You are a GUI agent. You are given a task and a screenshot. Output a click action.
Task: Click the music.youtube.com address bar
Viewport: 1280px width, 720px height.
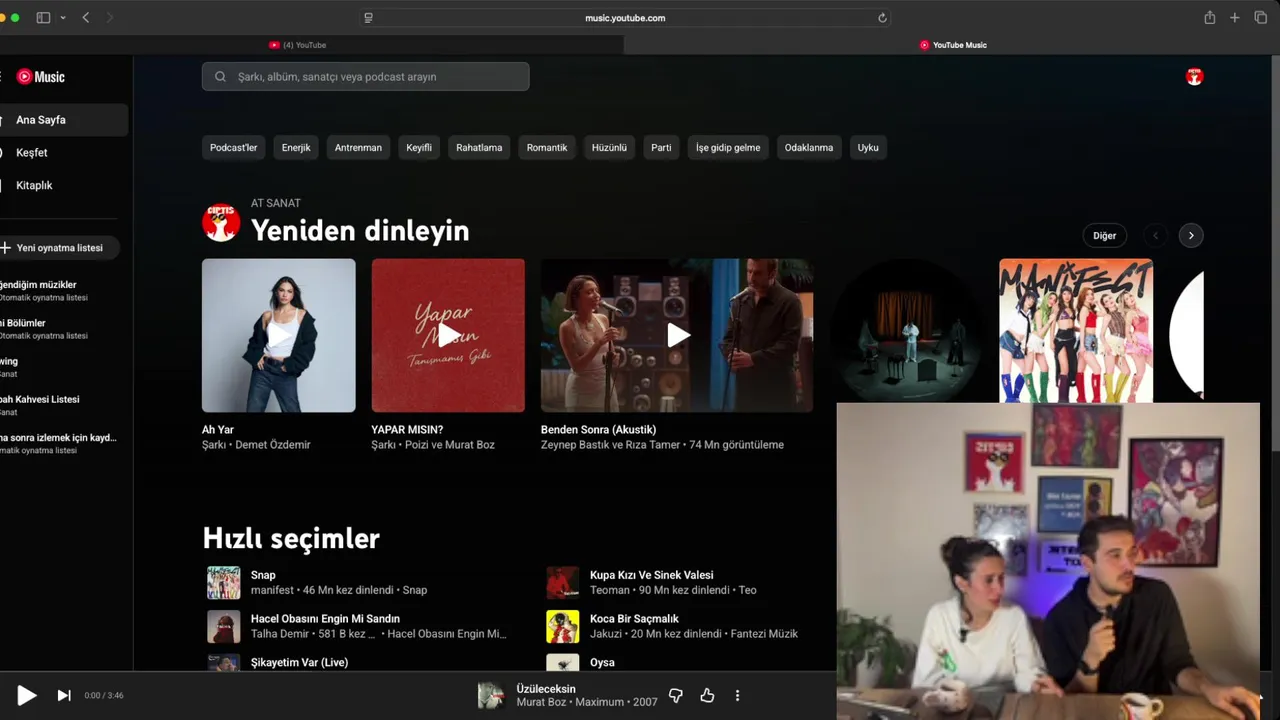(625, 18)
